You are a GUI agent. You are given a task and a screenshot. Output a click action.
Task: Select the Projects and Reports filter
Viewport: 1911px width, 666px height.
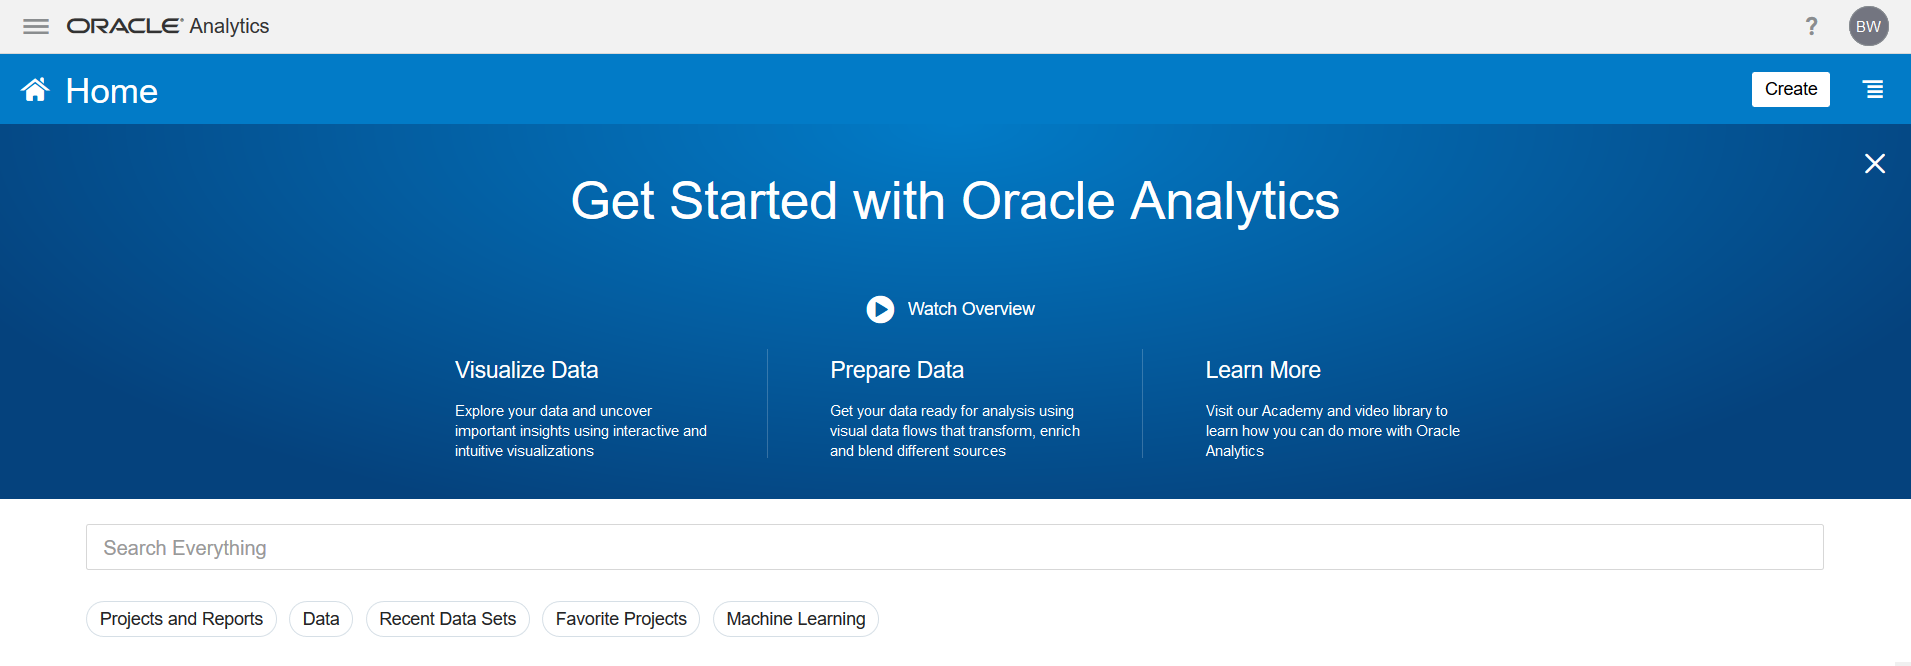(181, 619)
